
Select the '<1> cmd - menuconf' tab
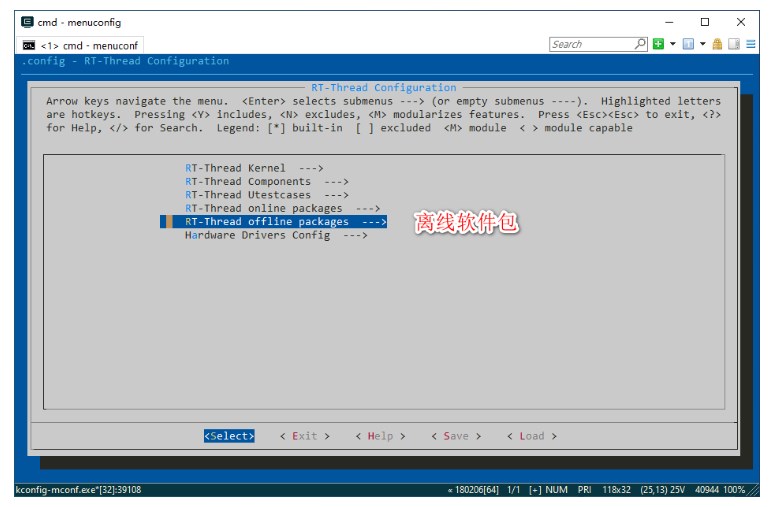tap(81, 46)
